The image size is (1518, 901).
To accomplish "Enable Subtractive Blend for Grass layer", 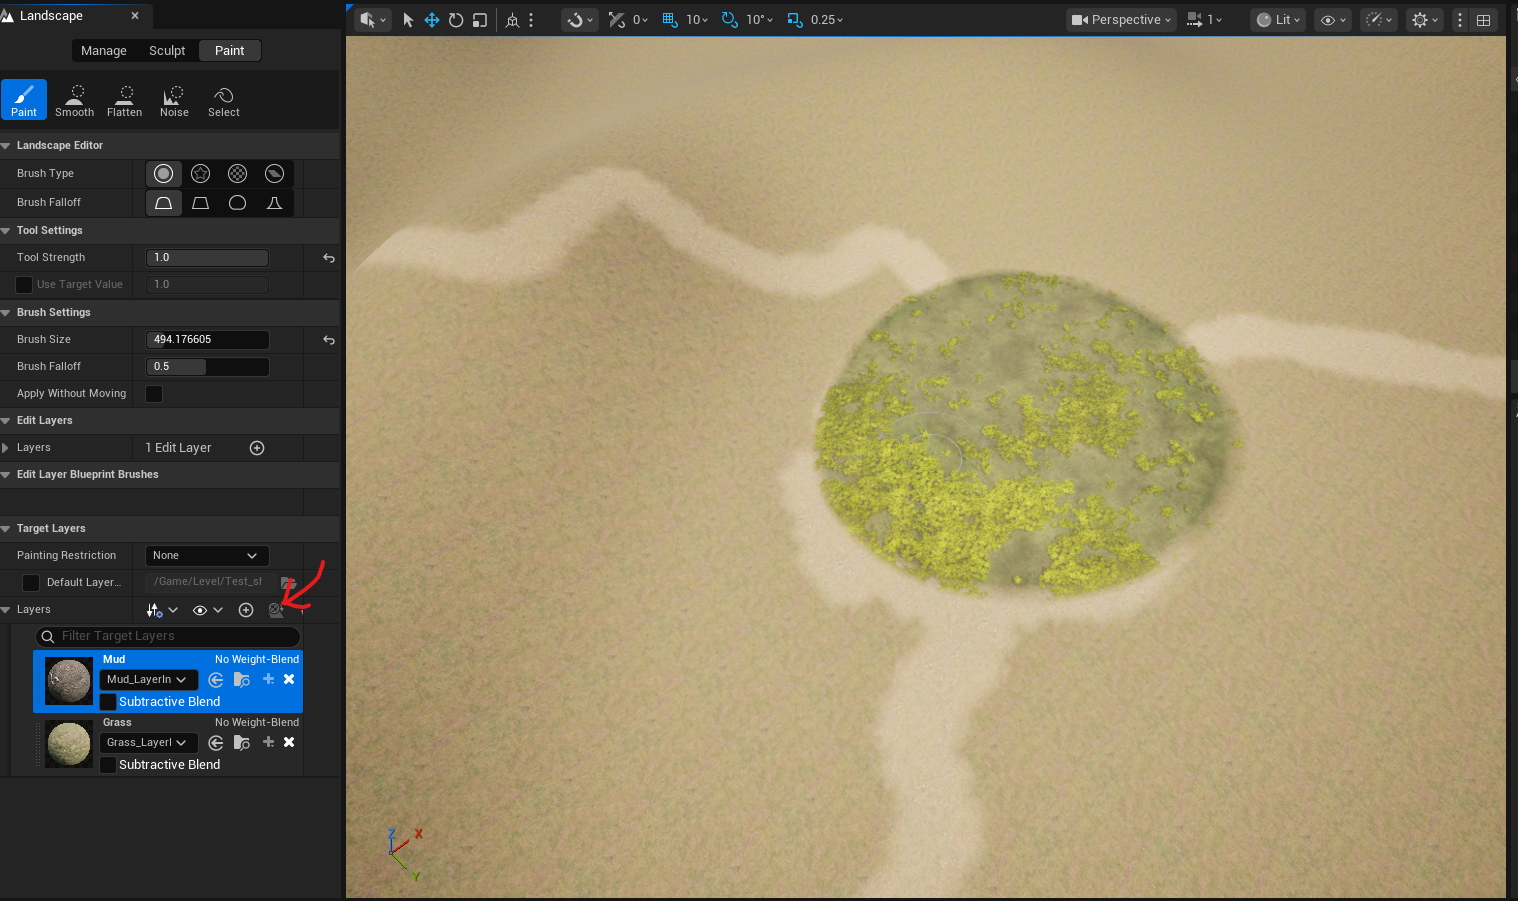I will 108,765.
